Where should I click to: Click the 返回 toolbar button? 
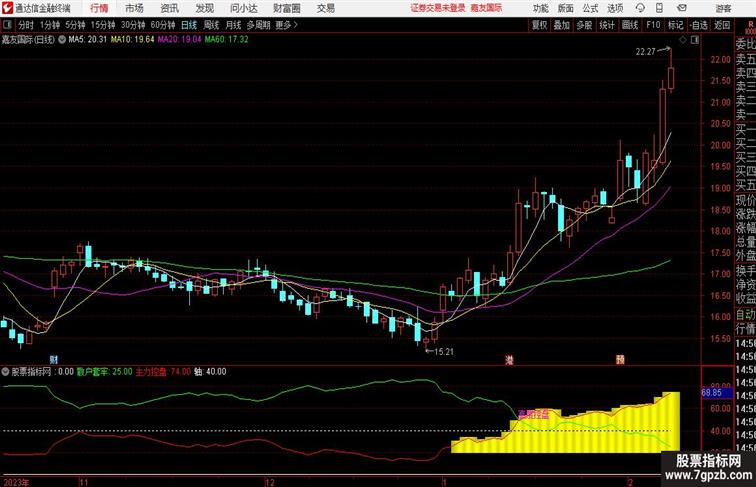click(722, 25)
